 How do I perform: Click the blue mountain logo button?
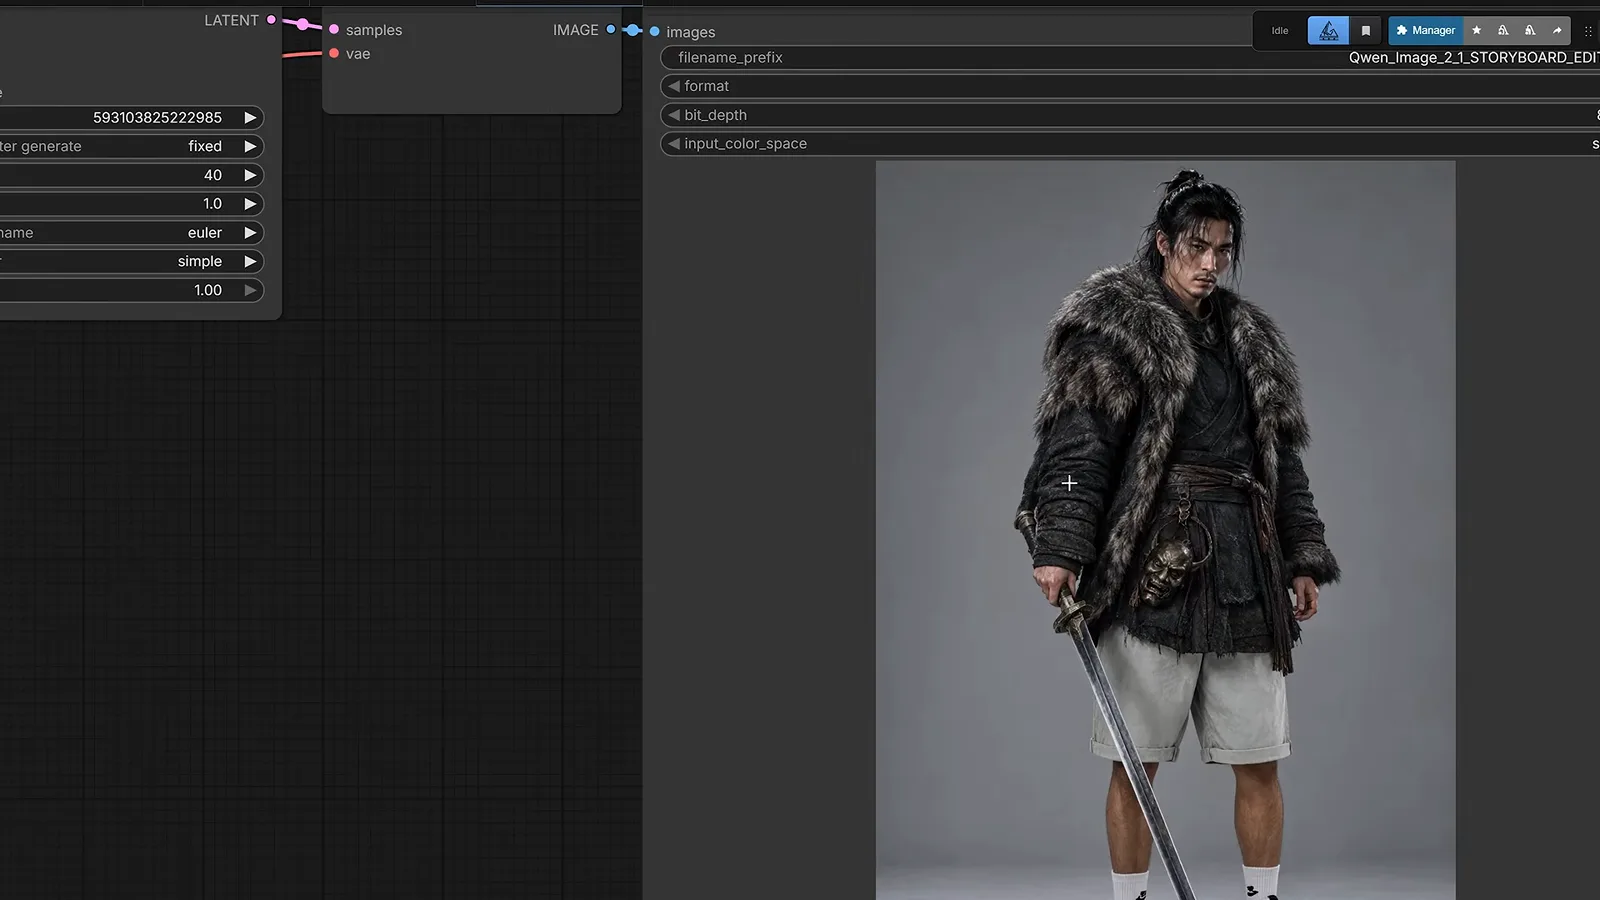(x=1328, y=31)
